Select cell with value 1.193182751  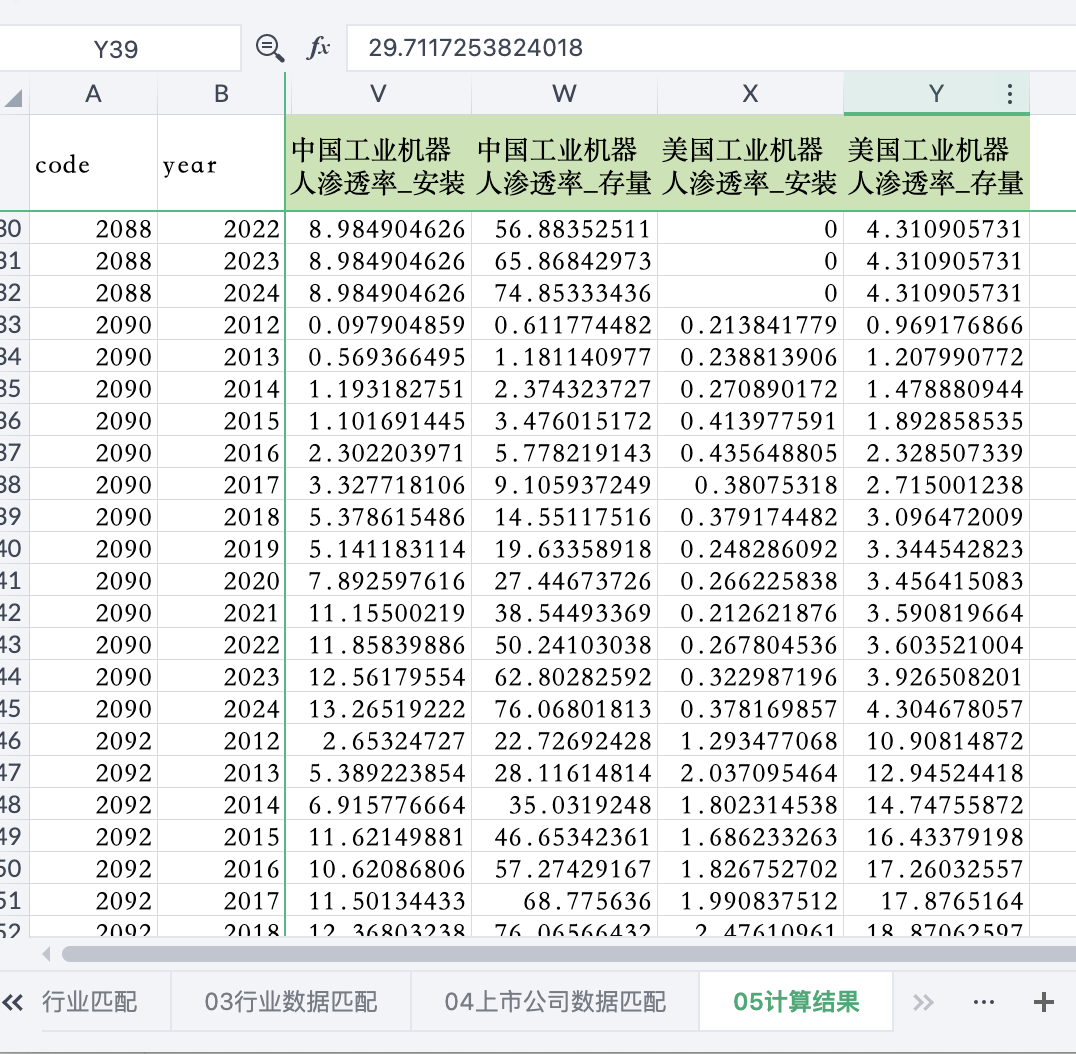pos(378,389)
